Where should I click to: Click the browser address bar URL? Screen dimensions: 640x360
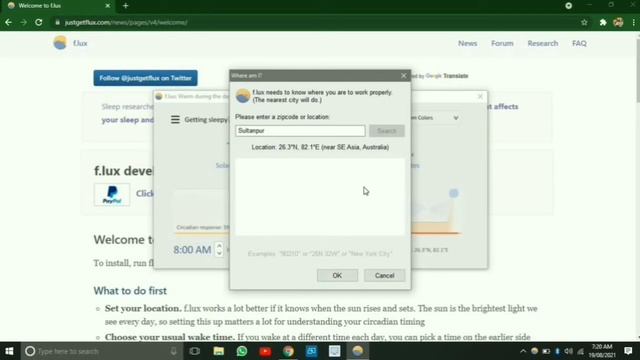(x=126, y=22)
